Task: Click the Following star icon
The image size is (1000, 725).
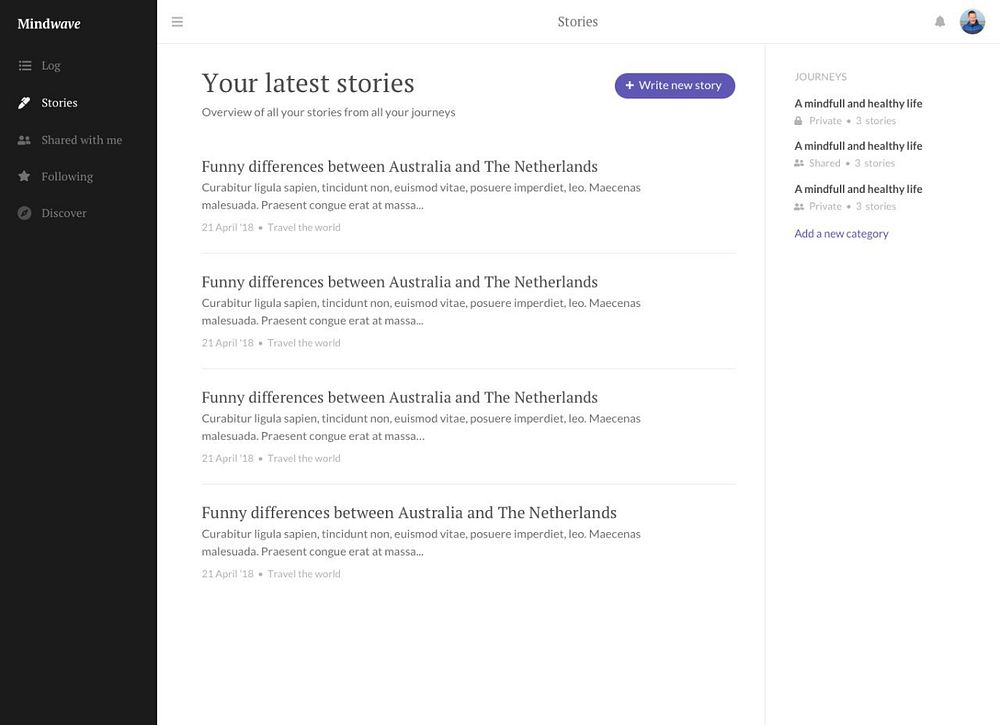Action: [x=24, y=176]
